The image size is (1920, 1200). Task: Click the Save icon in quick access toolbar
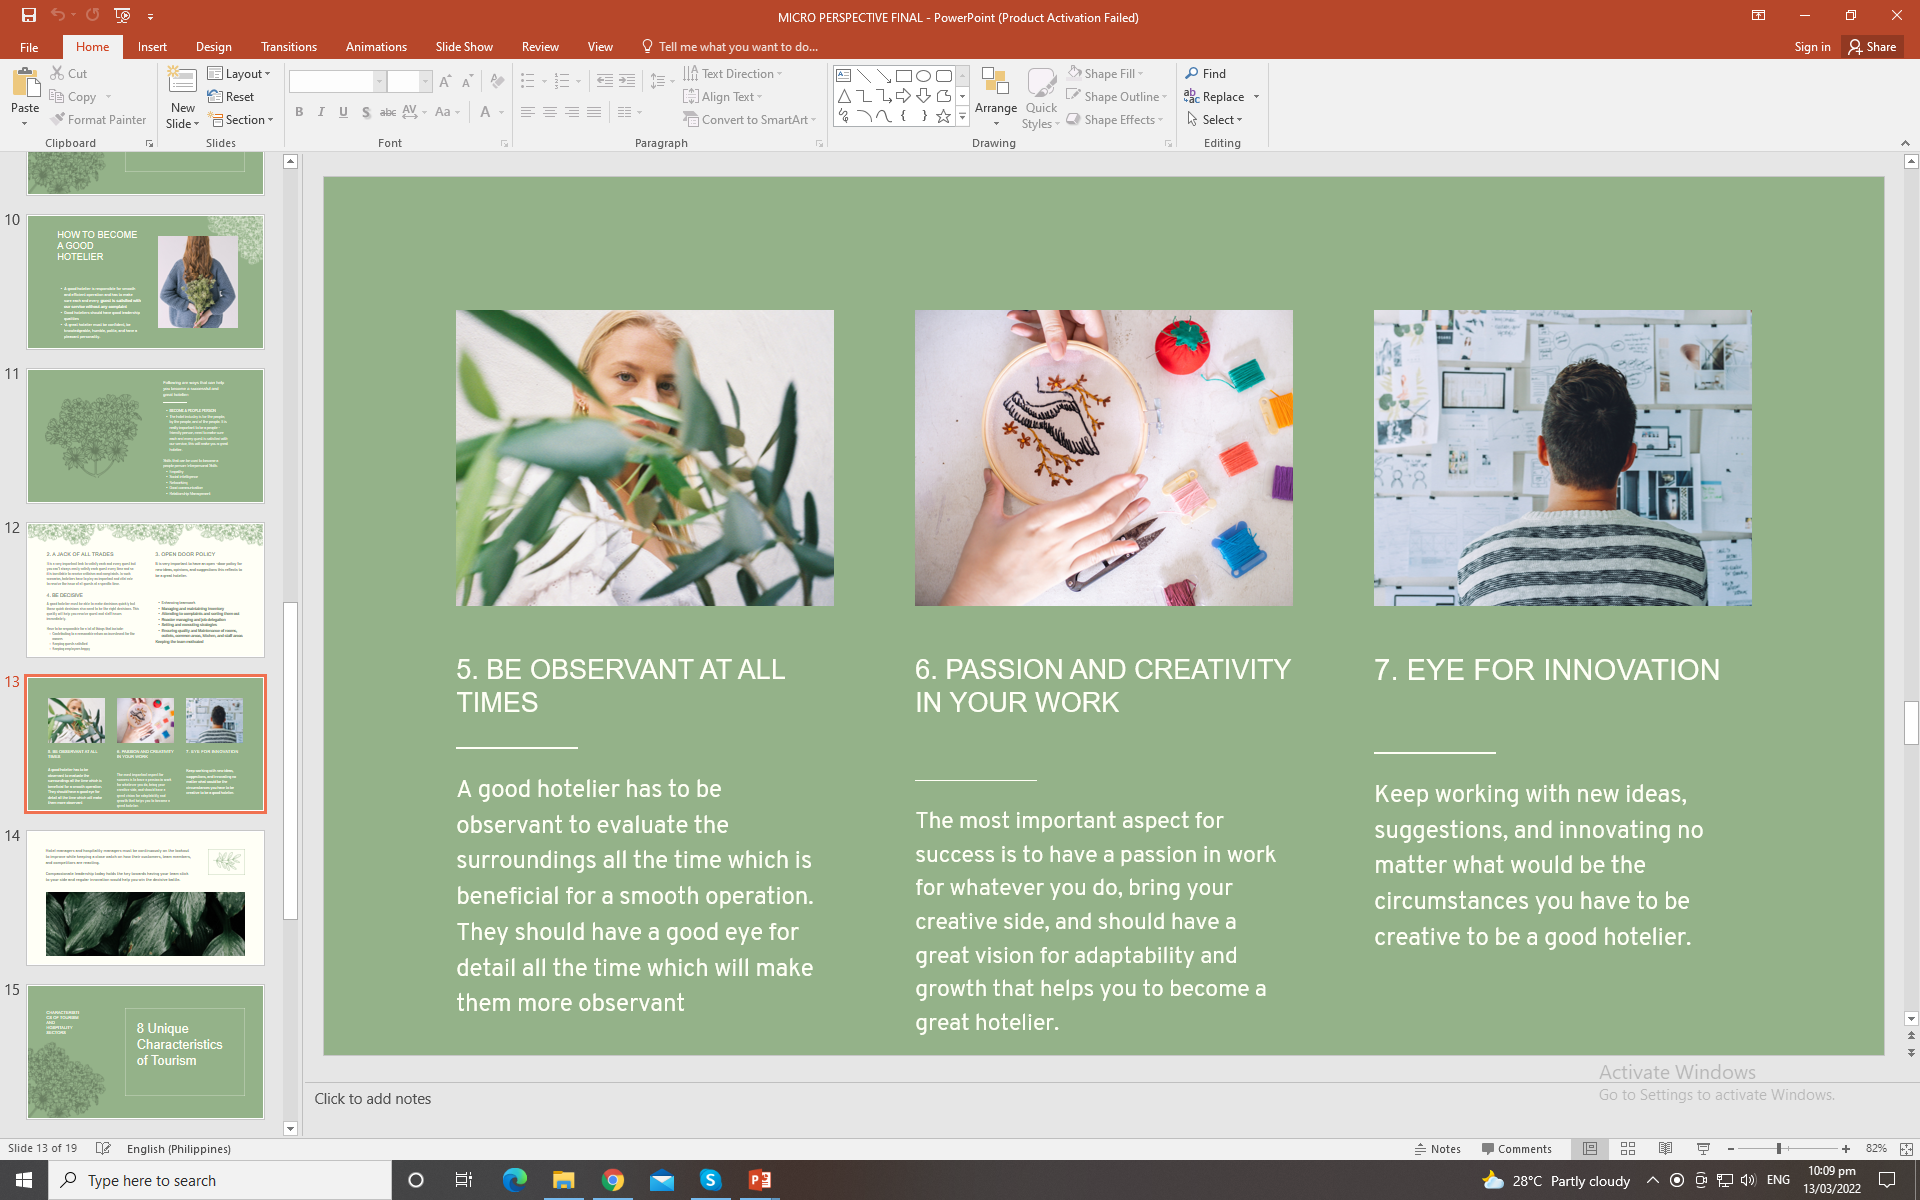pyautogui.click(x=29, y=15)
